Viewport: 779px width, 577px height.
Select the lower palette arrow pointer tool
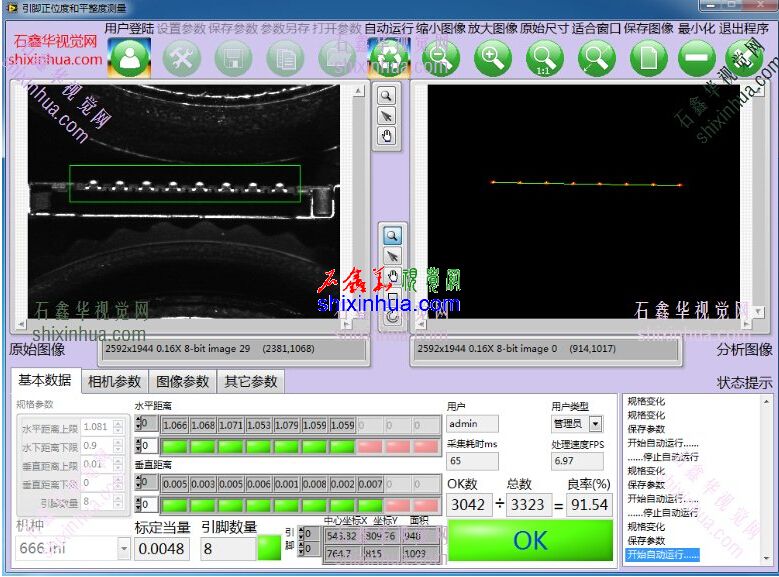click(x=392, y=256)
